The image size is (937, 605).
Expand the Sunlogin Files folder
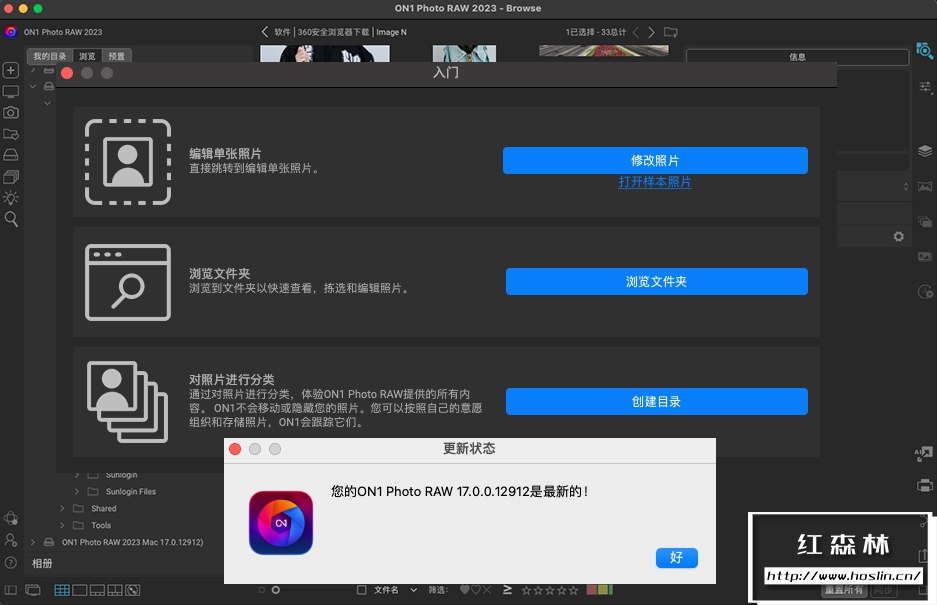(x=76, y=491)
